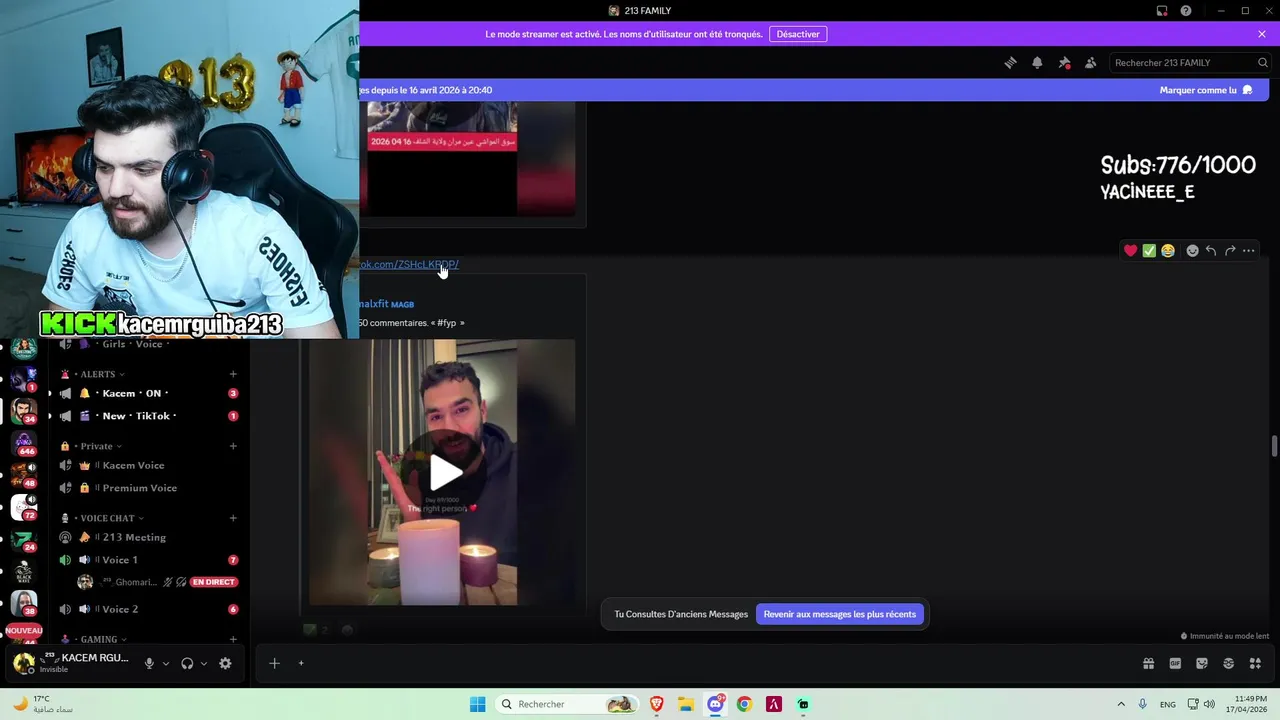Expand headphones output options arrow

pyautogui.click(x=204, y=663)
